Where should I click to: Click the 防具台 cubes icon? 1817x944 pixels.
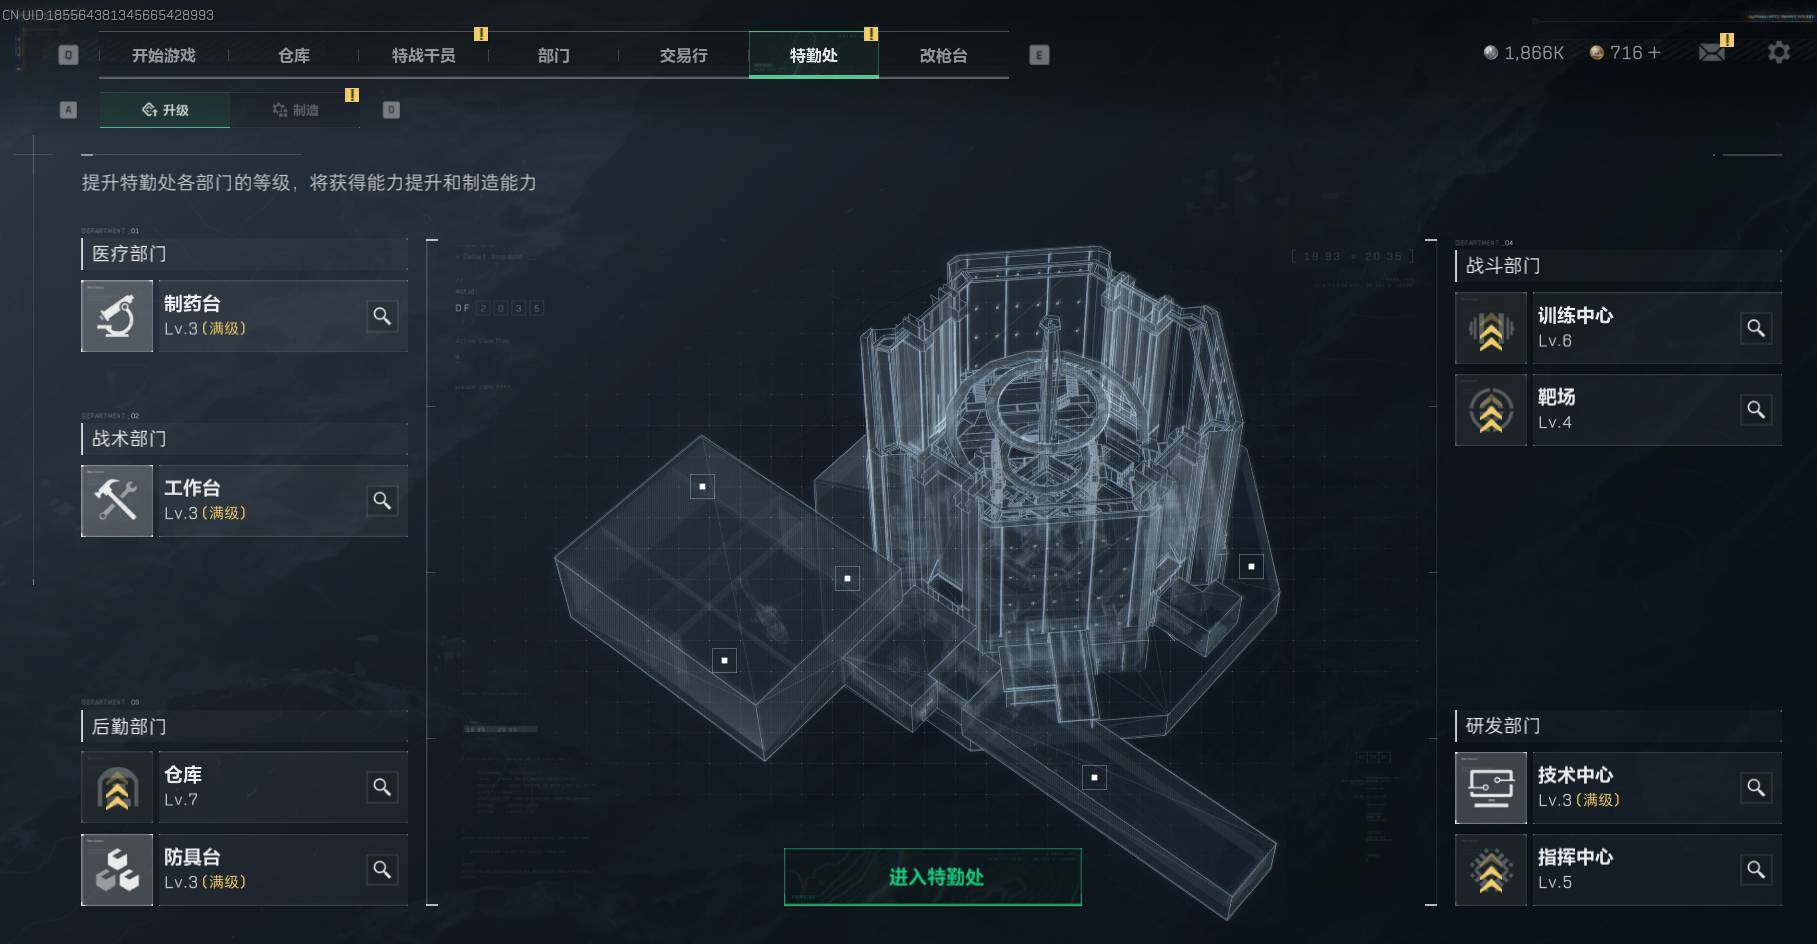coord(117,870)
